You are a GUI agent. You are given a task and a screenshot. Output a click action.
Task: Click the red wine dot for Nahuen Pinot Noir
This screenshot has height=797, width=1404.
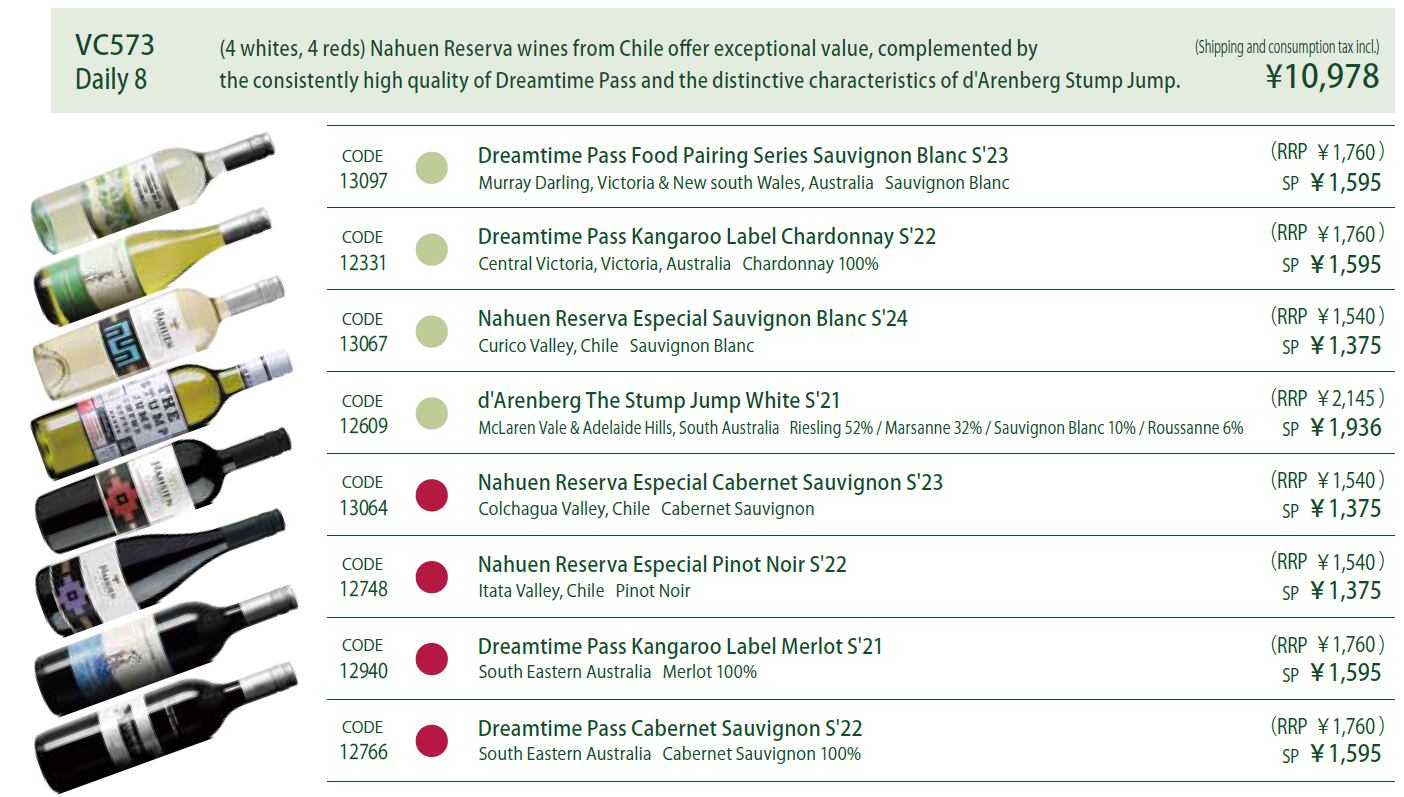click(431, 576)
